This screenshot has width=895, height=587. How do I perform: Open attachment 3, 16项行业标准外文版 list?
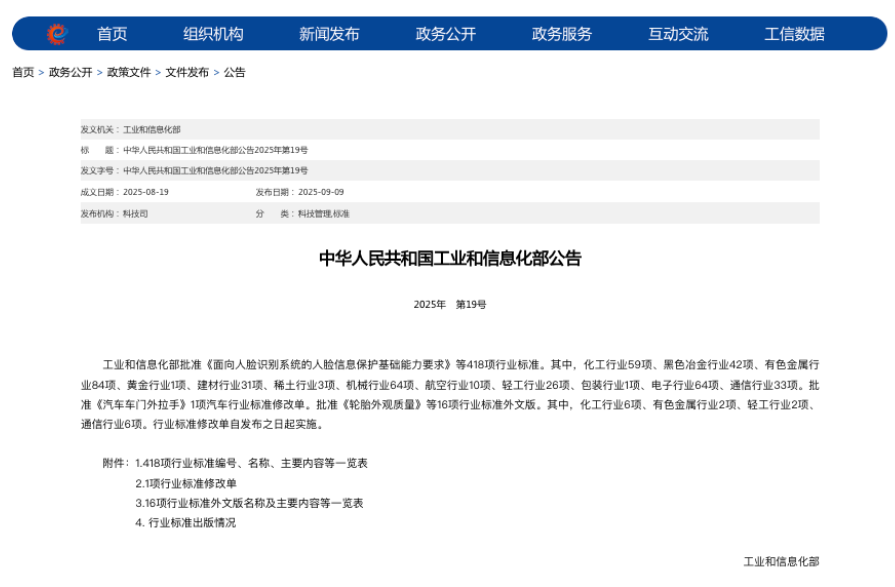pyautogui.click(x=249, y=503)
